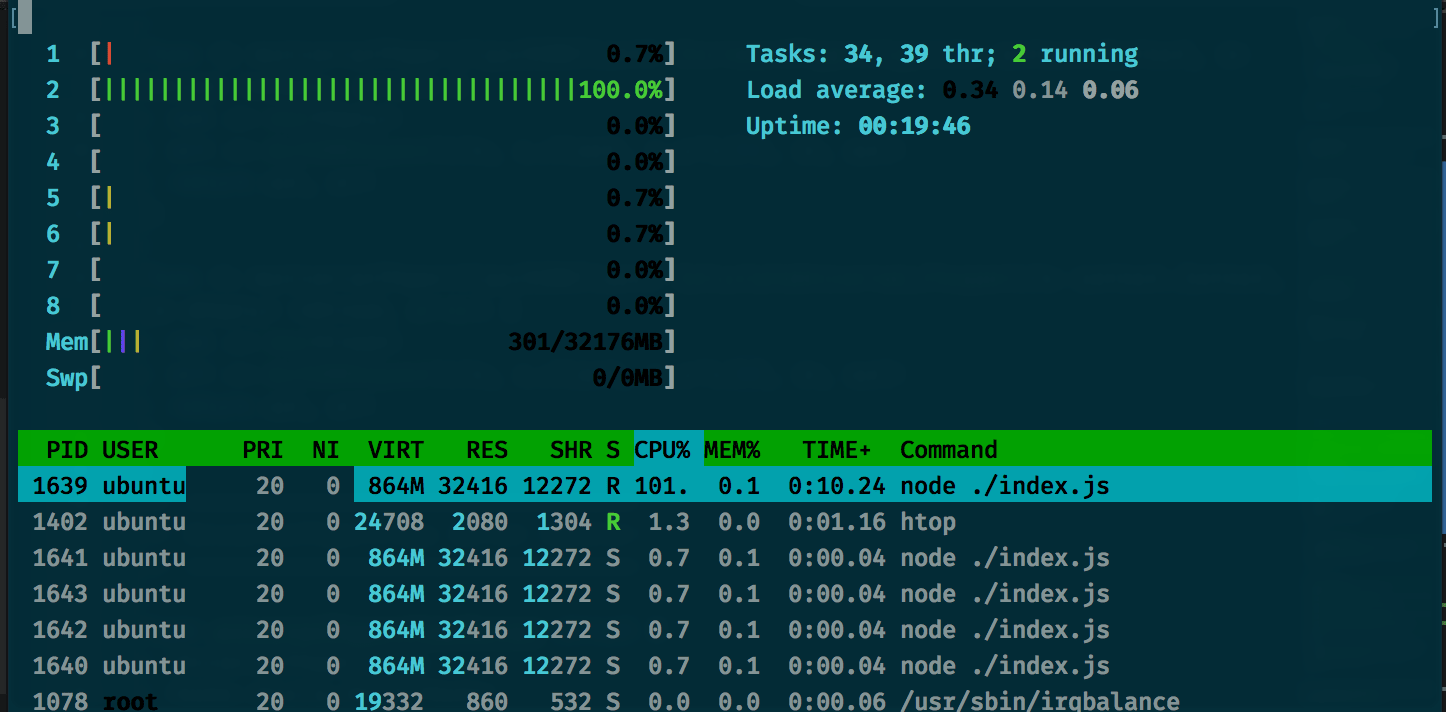
Task: Click the Load average readout
Action: [942, 90]
